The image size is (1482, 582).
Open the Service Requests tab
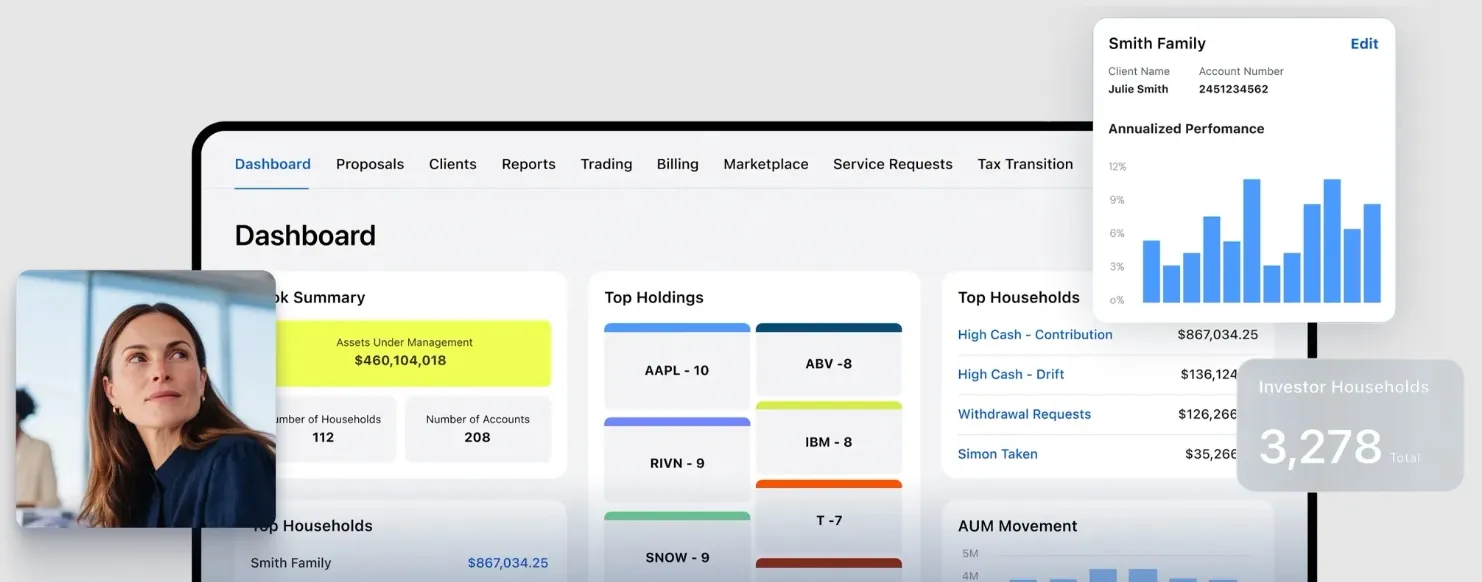click(x=892, y=163)
